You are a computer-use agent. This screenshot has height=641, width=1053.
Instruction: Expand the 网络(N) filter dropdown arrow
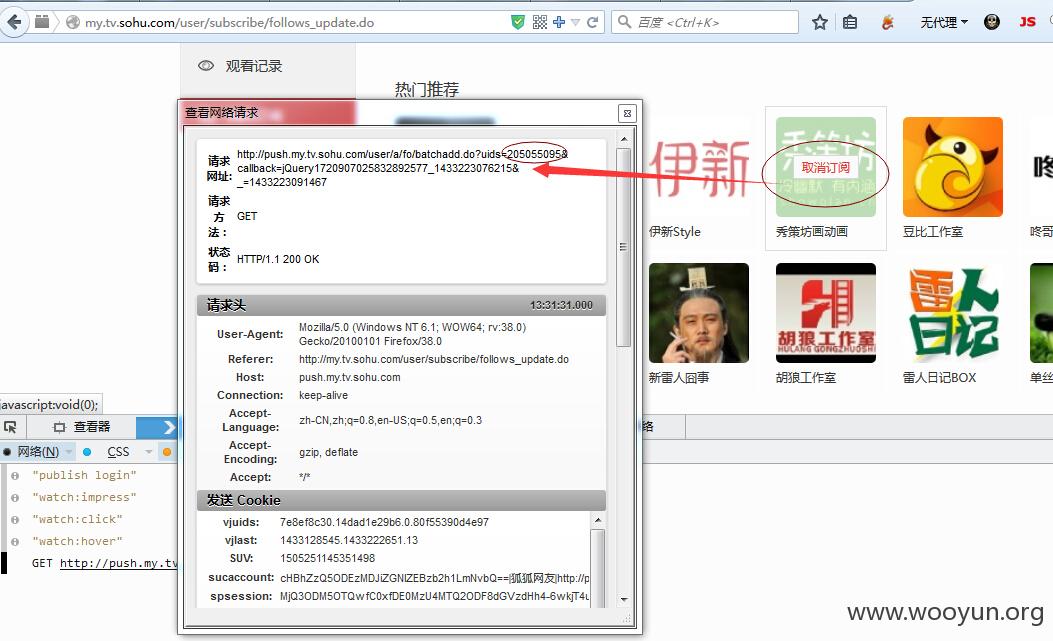68,452
